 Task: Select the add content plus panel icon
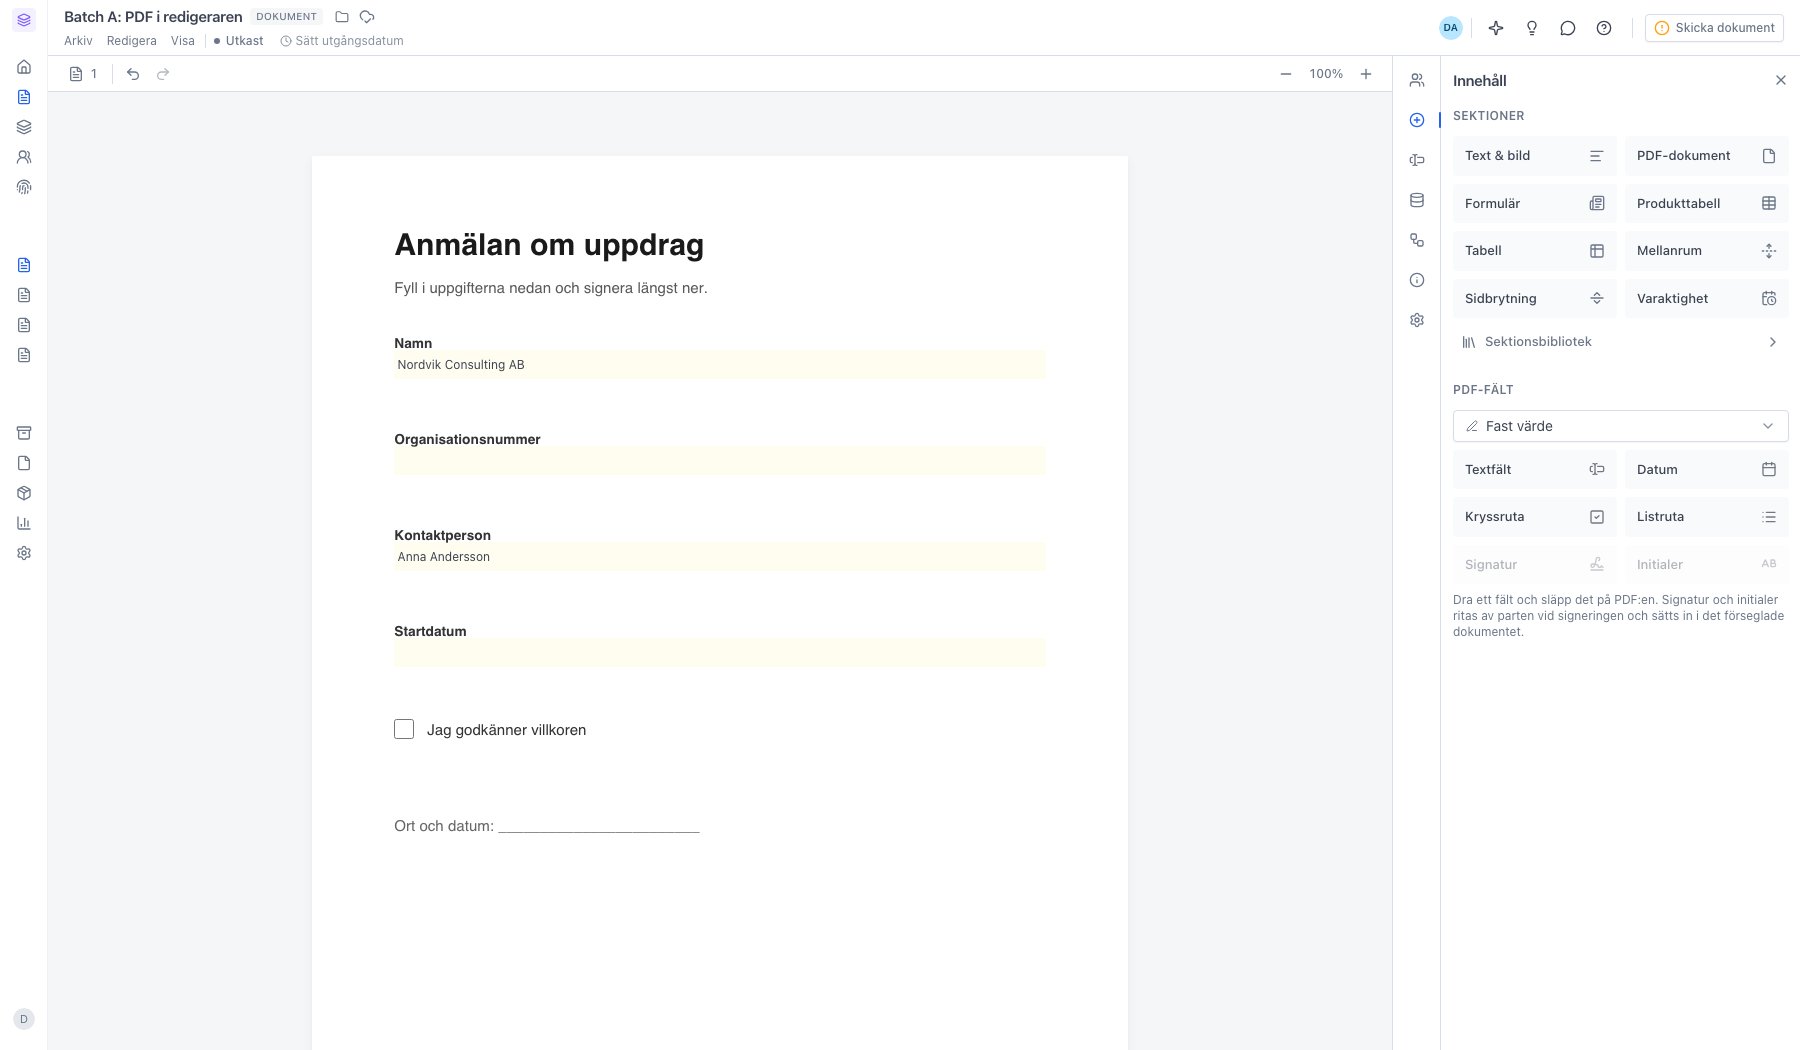point(1417,120)
